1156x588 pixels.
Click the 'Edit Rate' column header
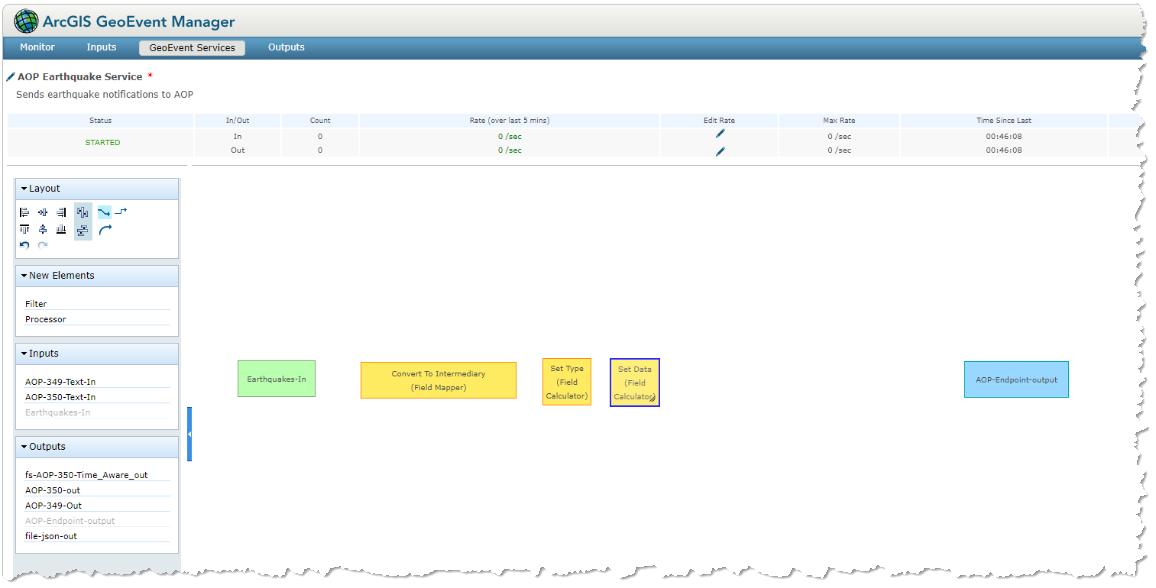(719, 120)
